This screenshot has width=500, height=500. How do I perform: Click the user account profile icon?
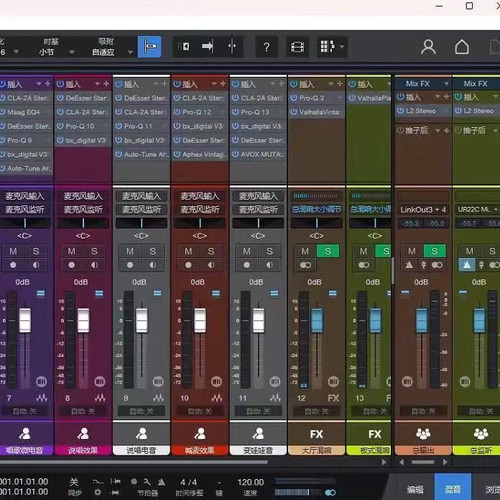[428, 47]
